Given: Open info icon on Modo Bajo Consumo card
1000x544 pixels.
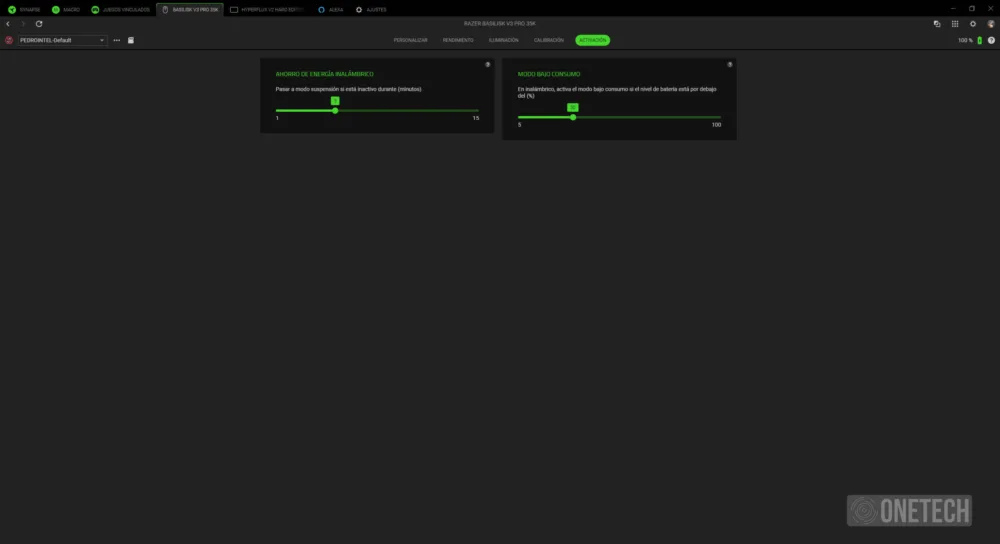Looking at the screenshot, I should pos(730,64).
